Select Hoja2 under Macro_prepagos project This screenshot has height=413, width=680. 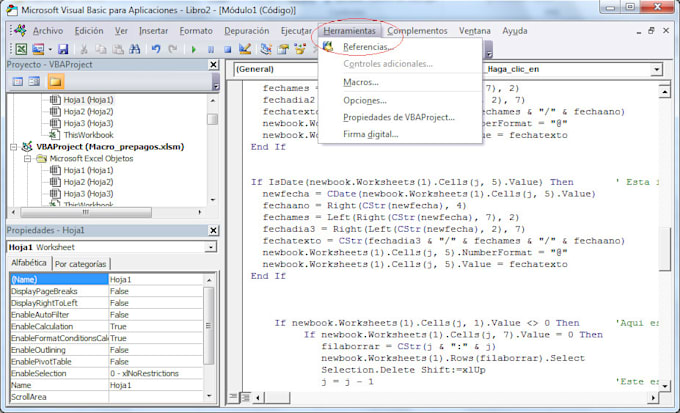87,182
